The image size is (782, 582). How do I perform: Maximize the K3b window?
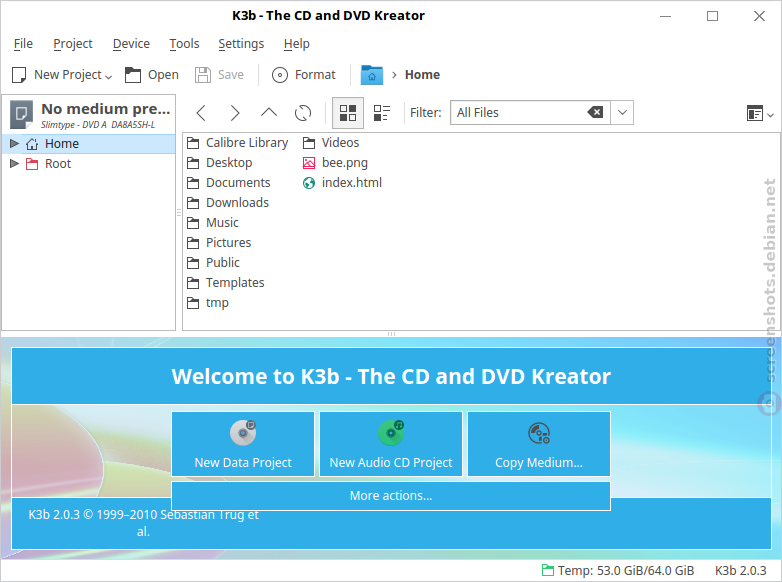(x=713, y=16)
